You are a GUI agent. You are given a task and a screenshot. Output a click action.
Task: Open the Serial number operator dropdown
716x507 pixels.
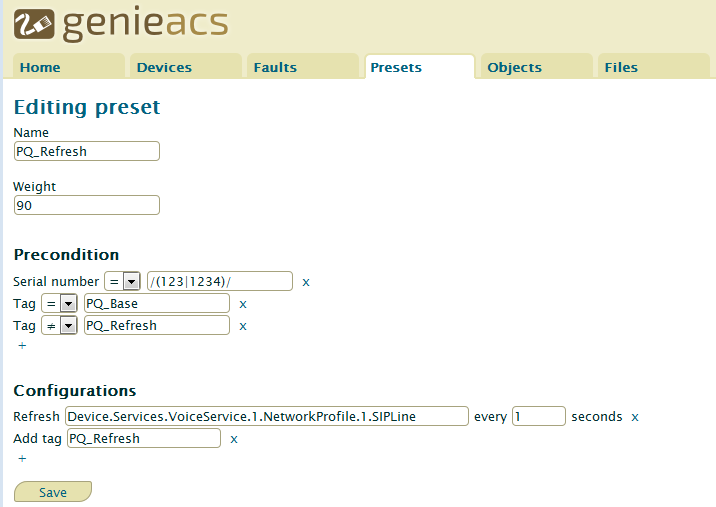tap(122, 281)
